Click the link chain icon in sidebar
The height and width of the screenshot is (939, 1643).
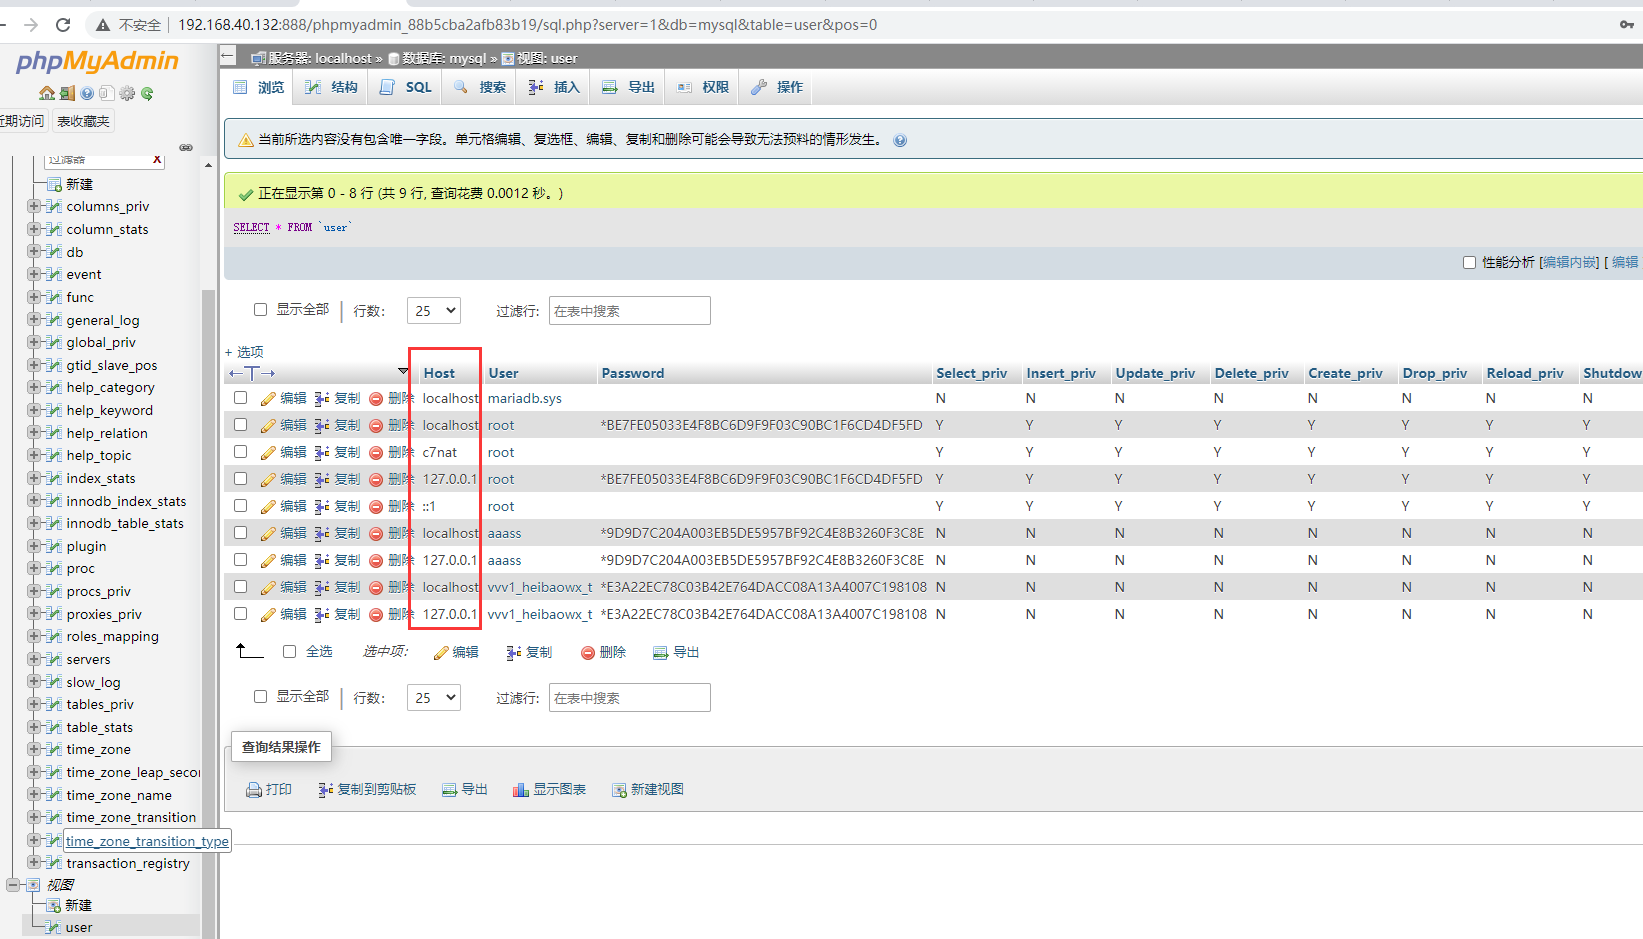pyautogui.click(x=186, y=147)
